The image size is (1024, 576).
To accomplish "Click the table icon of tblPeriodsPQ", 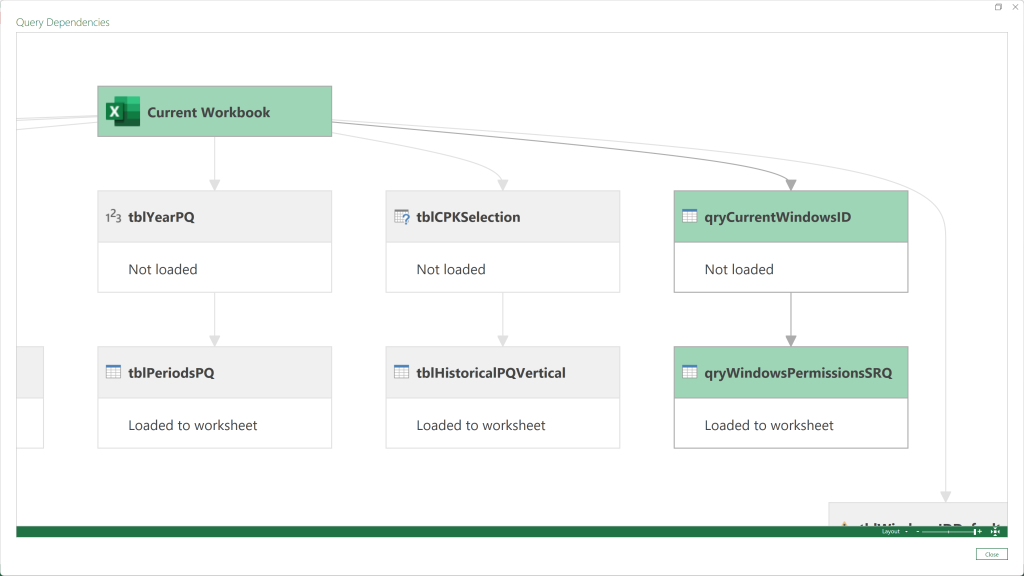I will 113,372.
